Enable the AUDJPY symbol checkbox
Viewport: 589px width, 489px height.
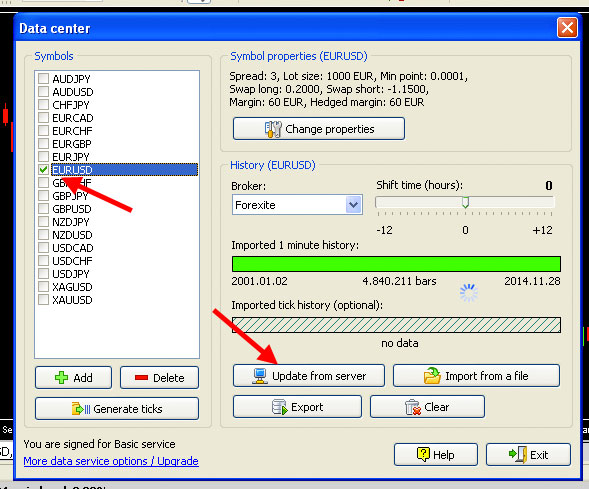click(x=44, y=78)
